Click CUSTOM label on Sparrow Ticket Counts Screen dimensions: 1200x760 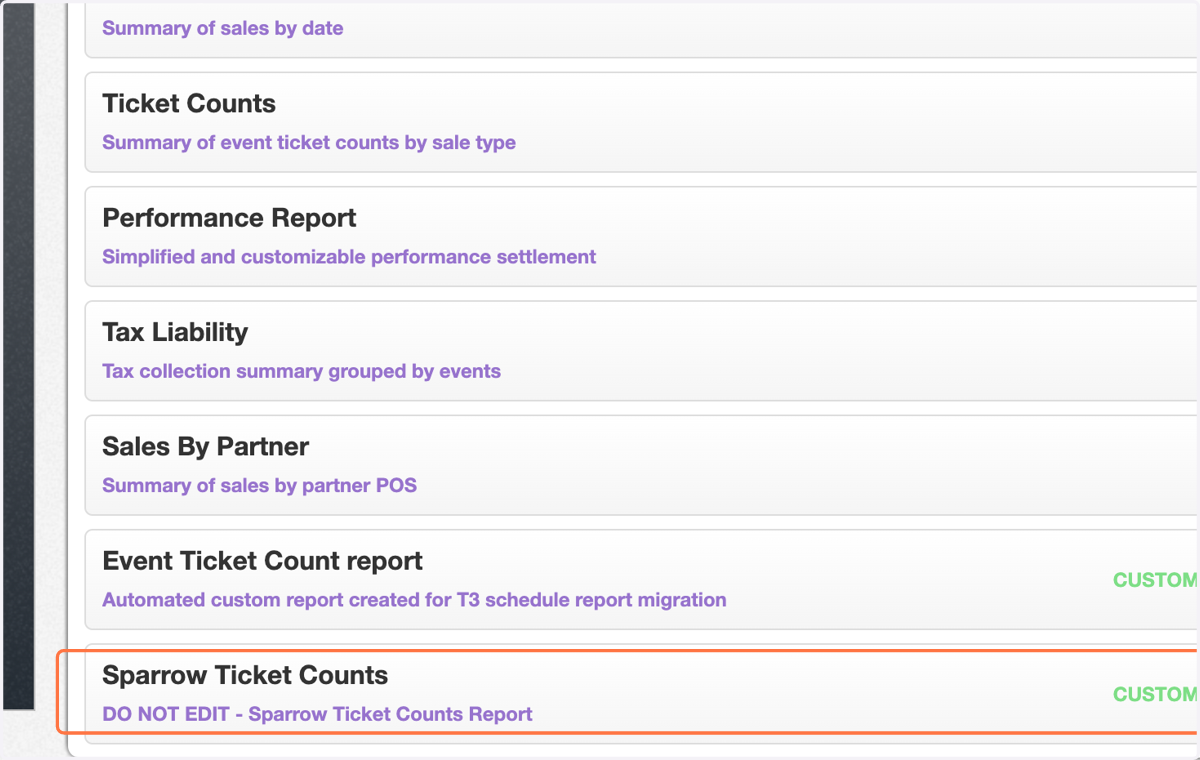click(x=1156, y=694)
